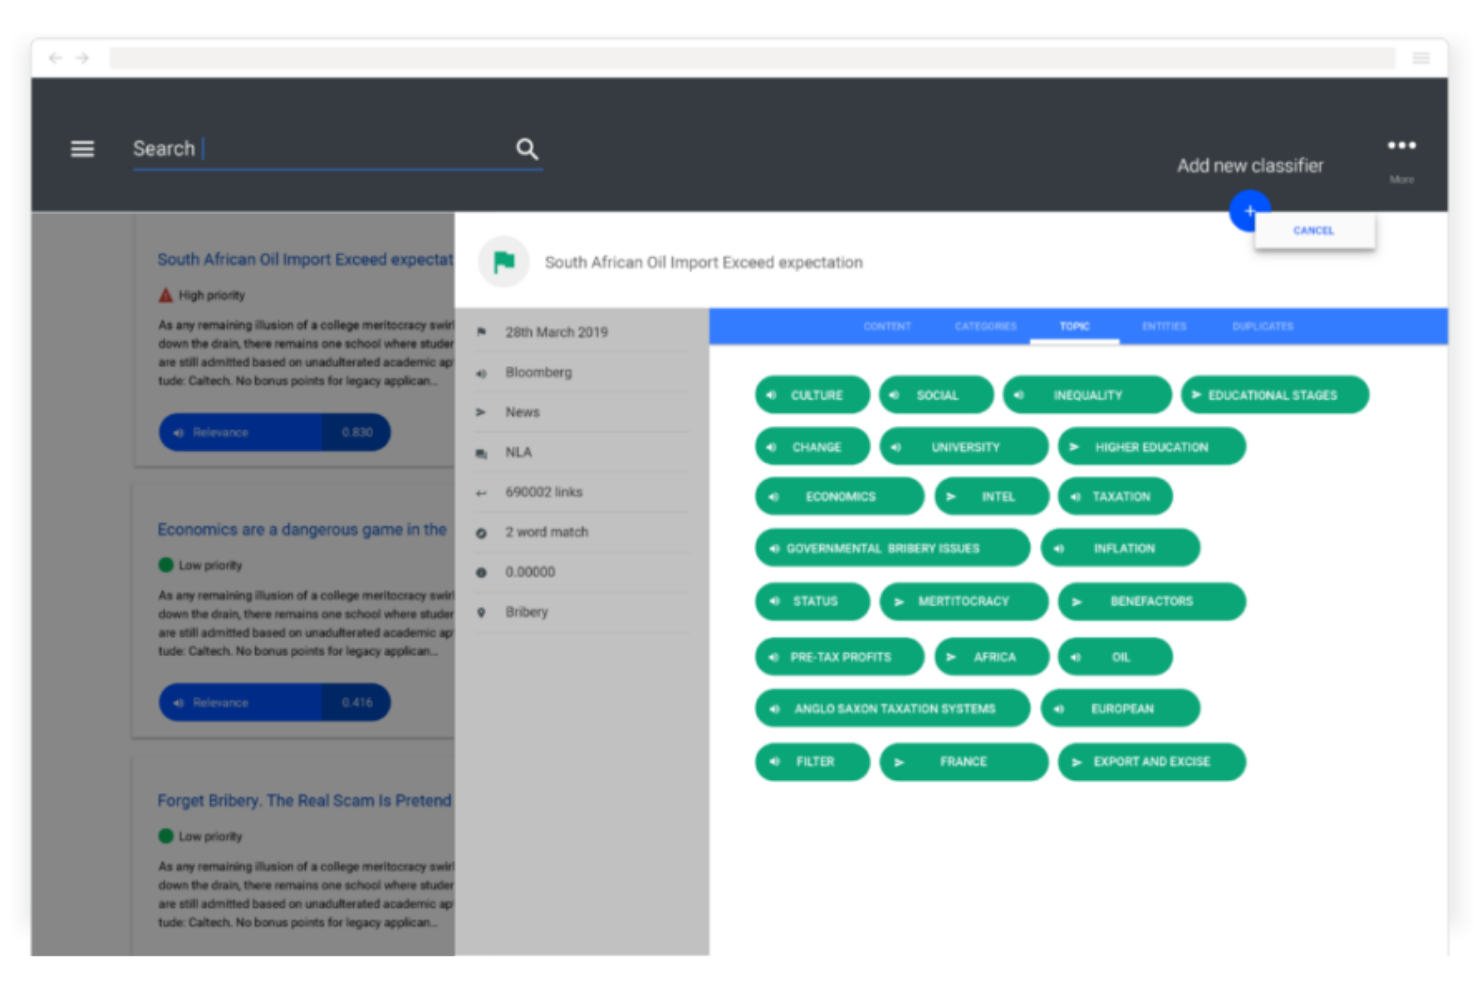Click the speaker icon next to Bloomberg
This screenshot has height=987, width=1480.
pyautogui.click(x=482, y=372)
